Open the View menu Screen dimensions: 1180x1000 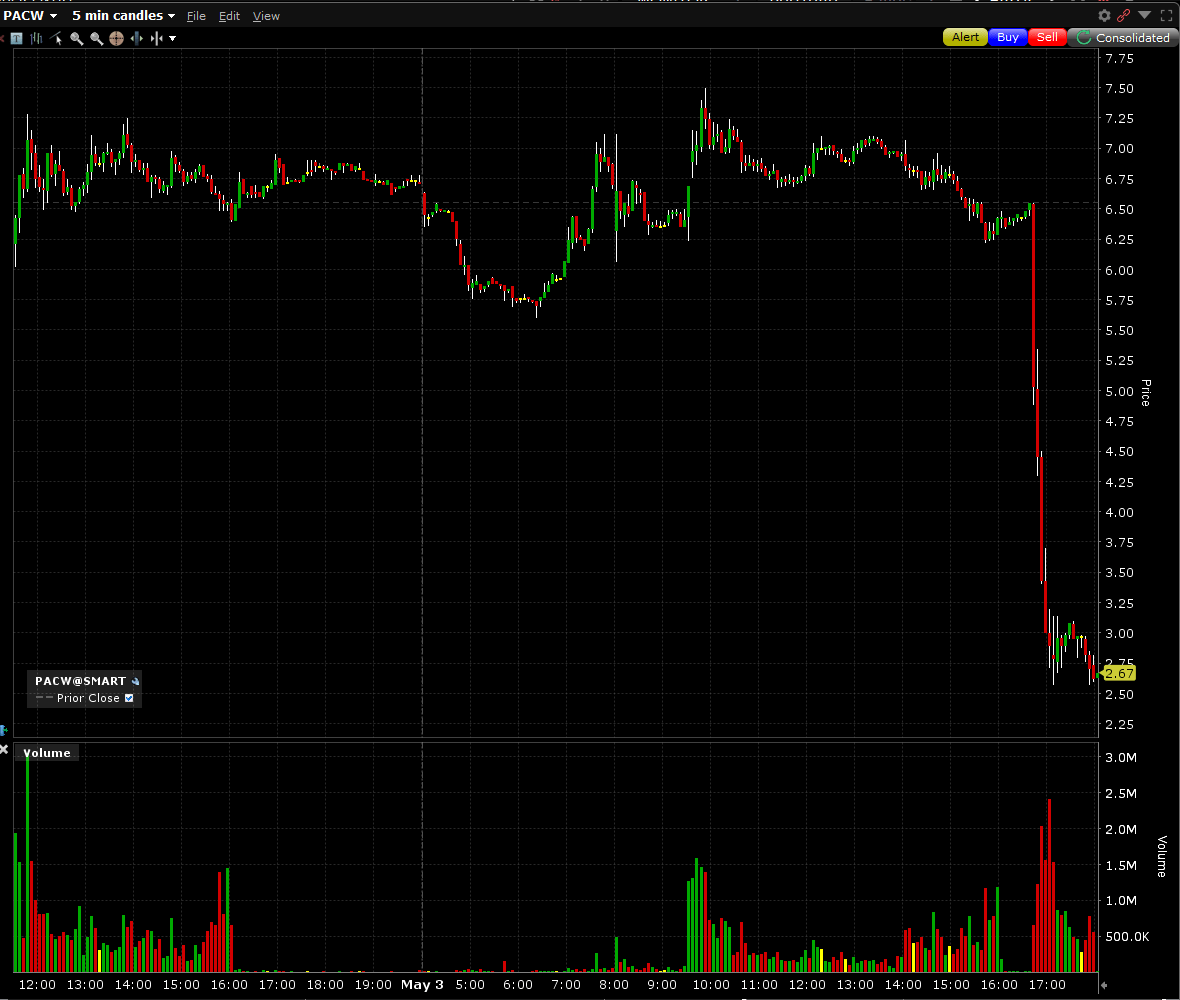coord(265,15)
